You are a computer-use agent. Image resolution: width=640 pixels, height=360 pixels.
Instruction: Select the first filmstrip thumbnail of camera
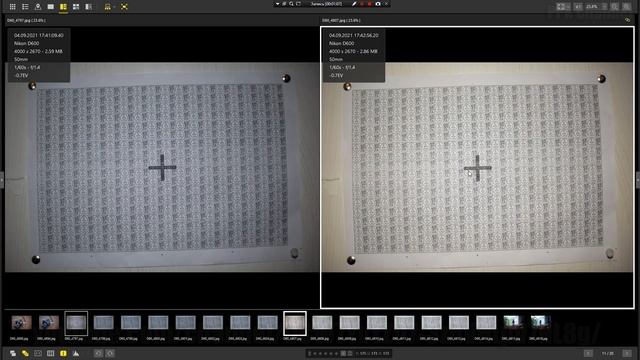pos(21,322)
